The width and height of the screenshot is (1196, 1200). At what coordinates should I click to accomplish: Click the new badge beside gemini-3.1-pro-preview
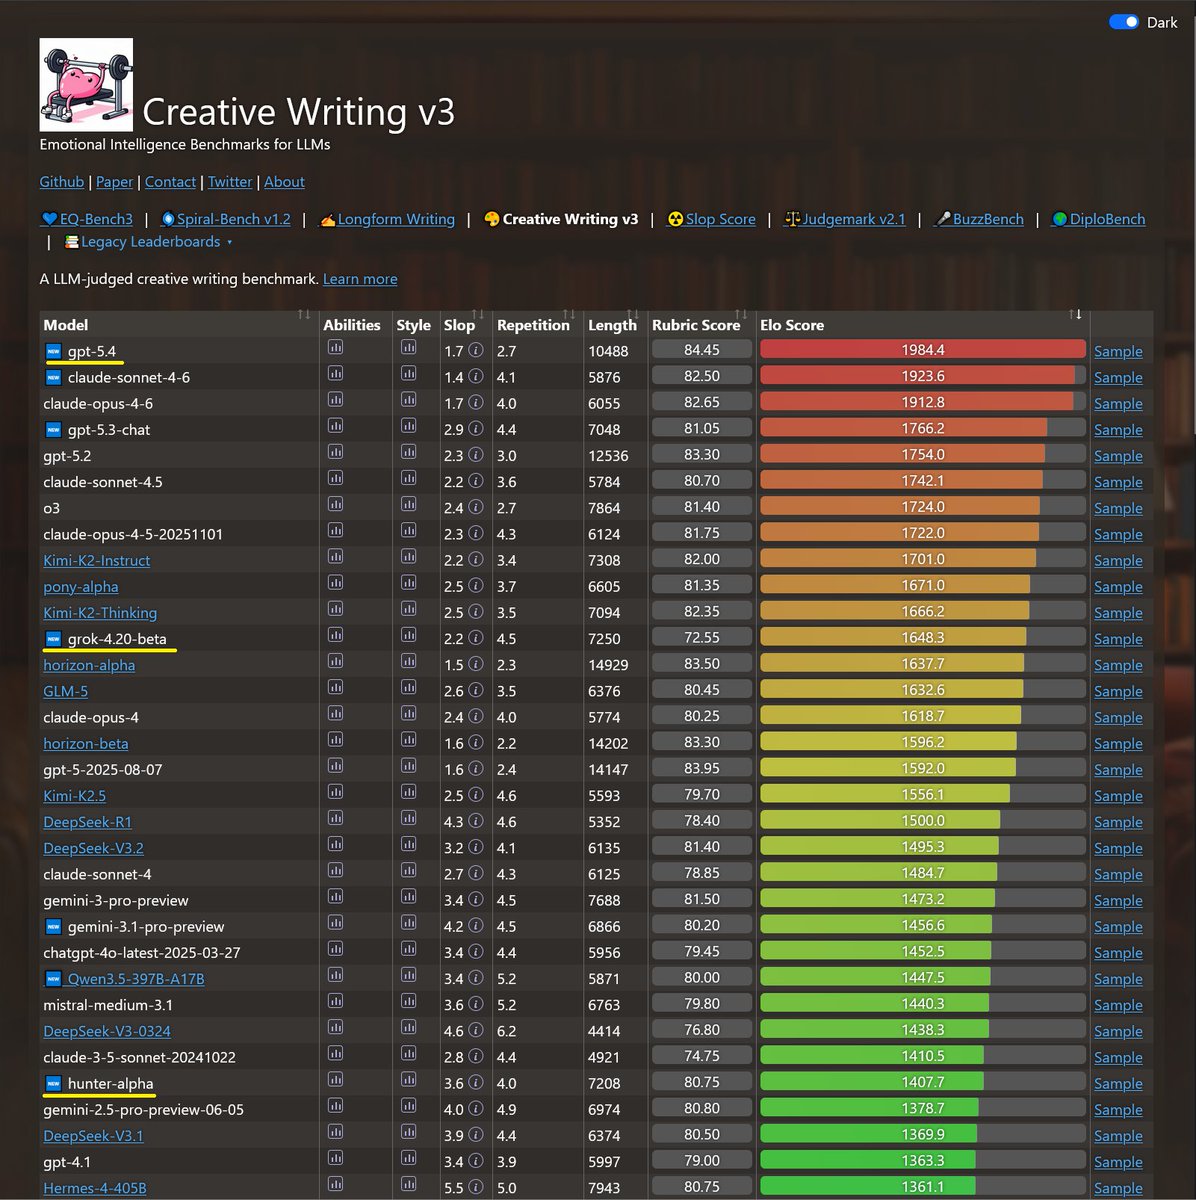click(x=53, y=926)
